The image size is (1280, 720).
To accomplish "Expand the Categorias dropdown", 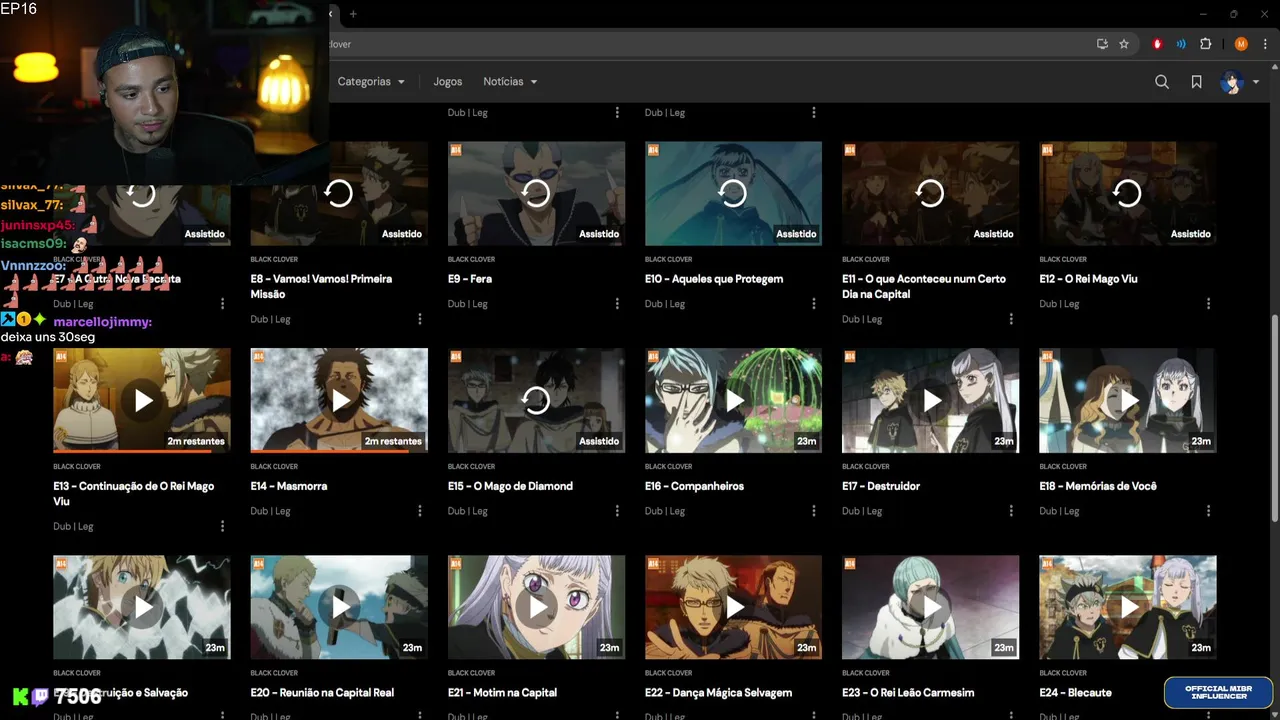I will [x=371, y=82].
